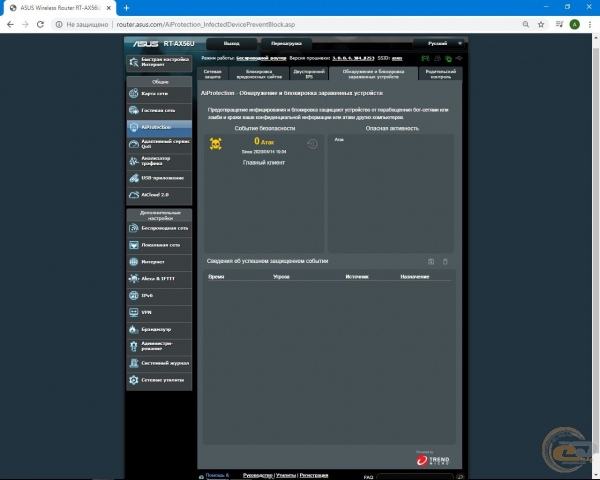Open a new browser tab
Screen dimensions: 600x480
(127, 8)
